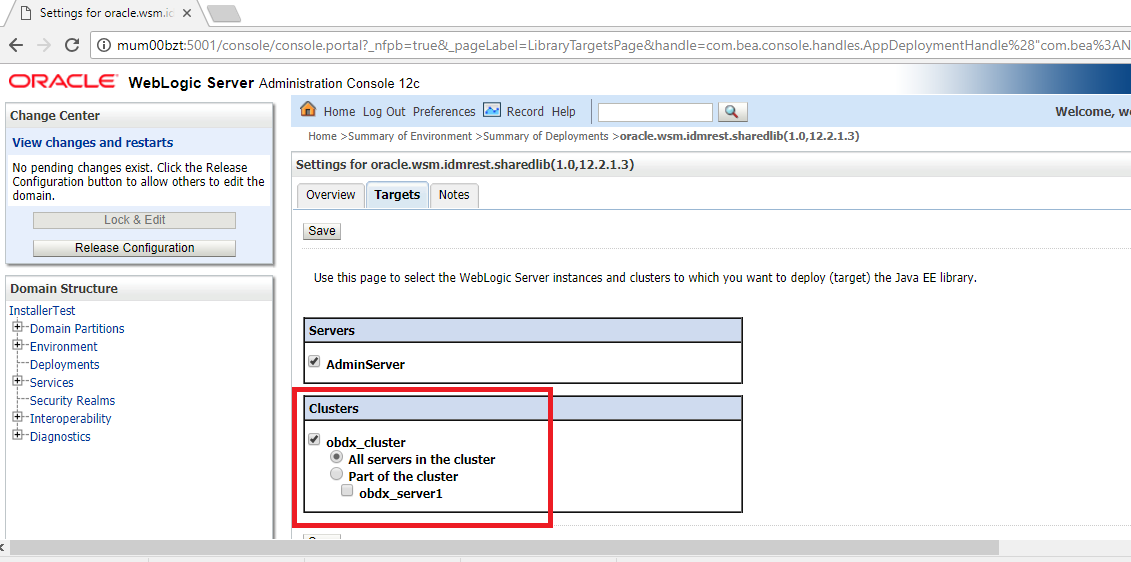The image size is (1131, 562).
Task: Select the Settings for oracle.wsm browser tab
Action: click(105, 13)
